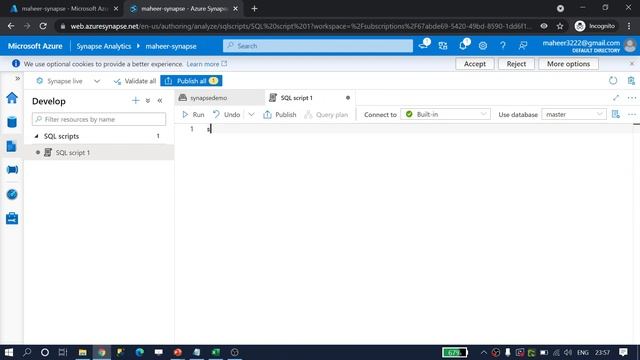Open the Home hub in sidebar
Image resolution: width=640 pixels, height=360 pixels.
[12, 98]
